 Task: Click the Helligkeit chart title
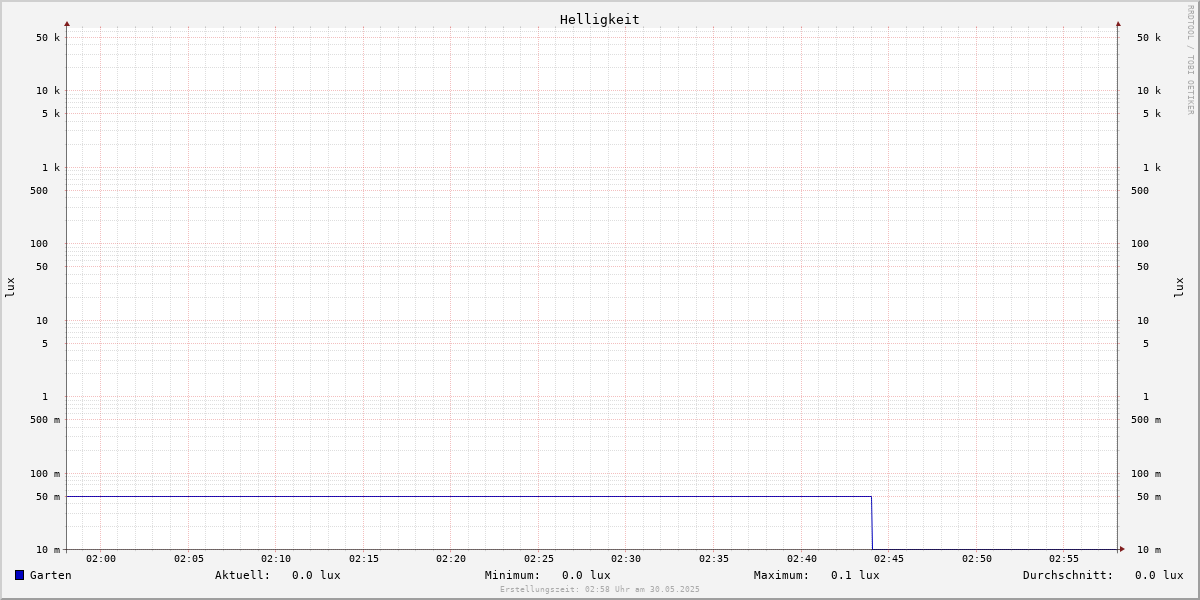tap(600, 19)
